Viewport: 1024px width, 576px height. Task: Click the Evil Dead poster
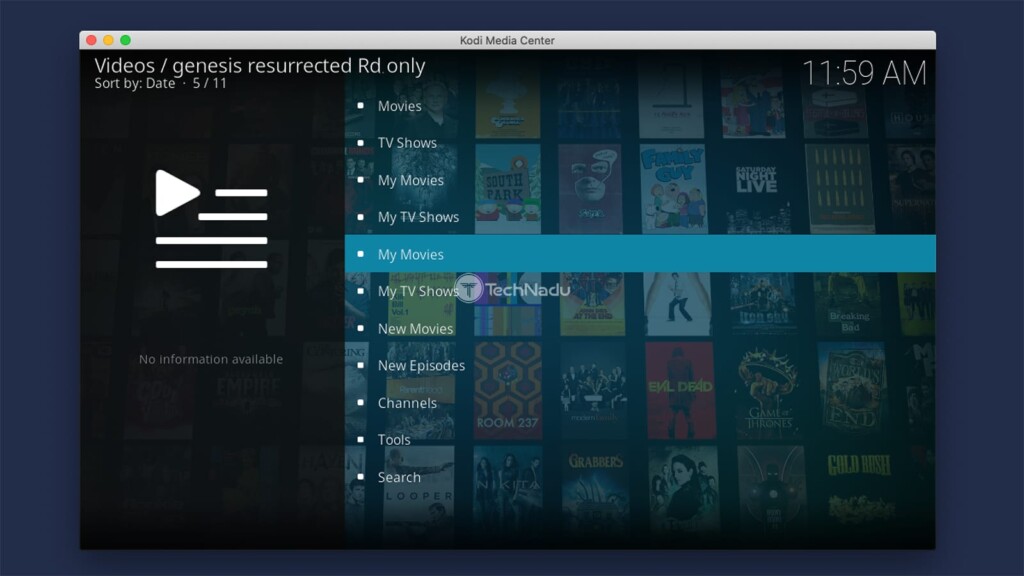coord(680,390)
